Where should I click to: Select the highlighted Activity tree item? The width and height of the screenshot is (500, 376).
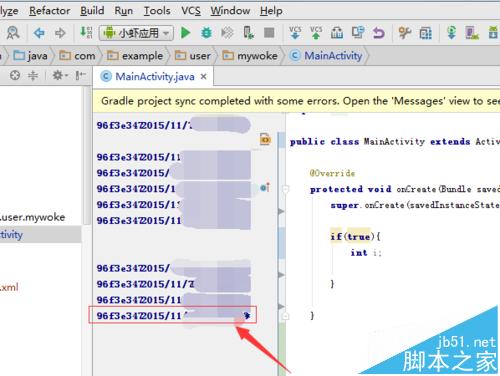pos(41,234)
